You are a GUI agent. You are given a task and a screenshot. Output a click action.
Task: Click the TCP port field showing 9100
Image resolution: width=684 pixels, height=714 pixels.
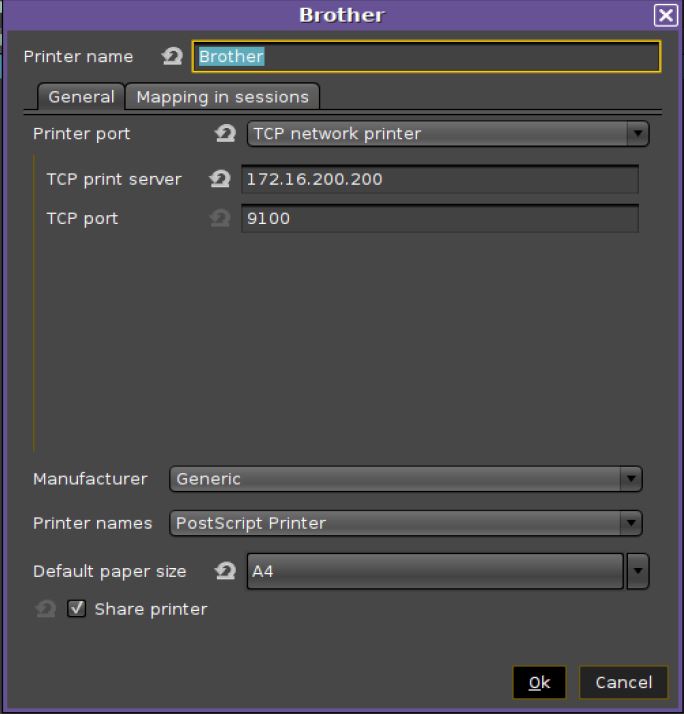tap(438, 218)
